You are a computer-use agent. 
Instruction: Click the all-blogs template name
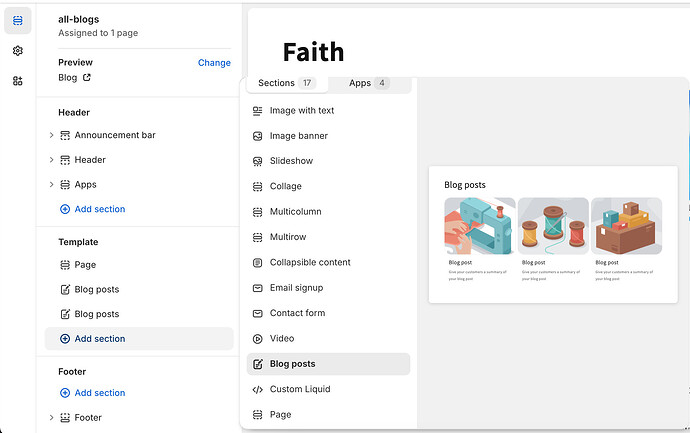click(79, 19)
